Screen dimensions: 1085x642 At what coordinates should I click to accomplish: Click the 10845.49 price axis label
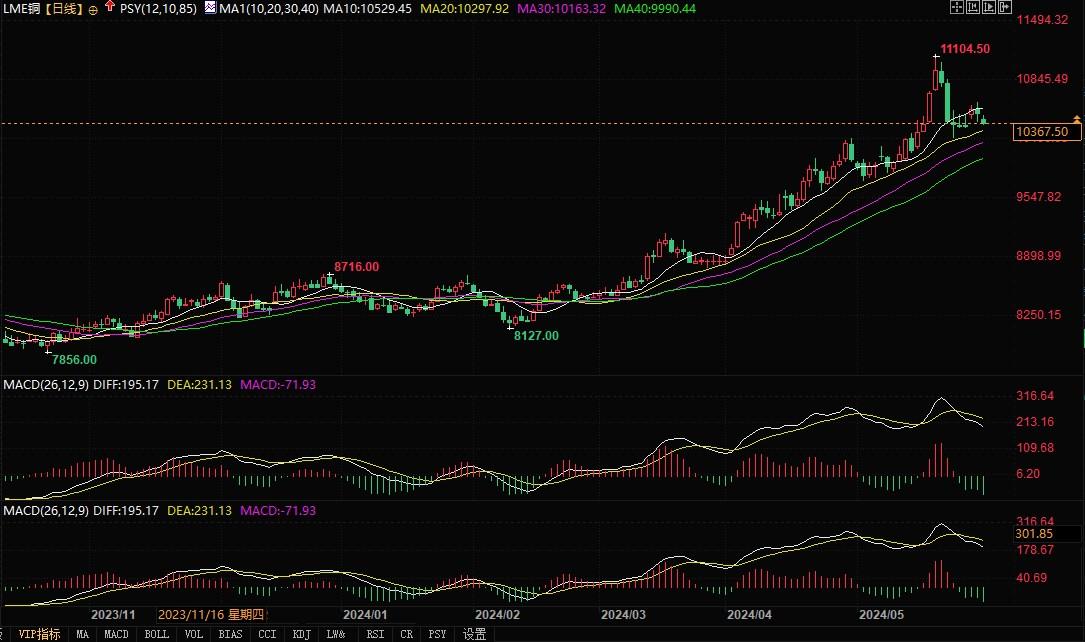point(1042,78)
